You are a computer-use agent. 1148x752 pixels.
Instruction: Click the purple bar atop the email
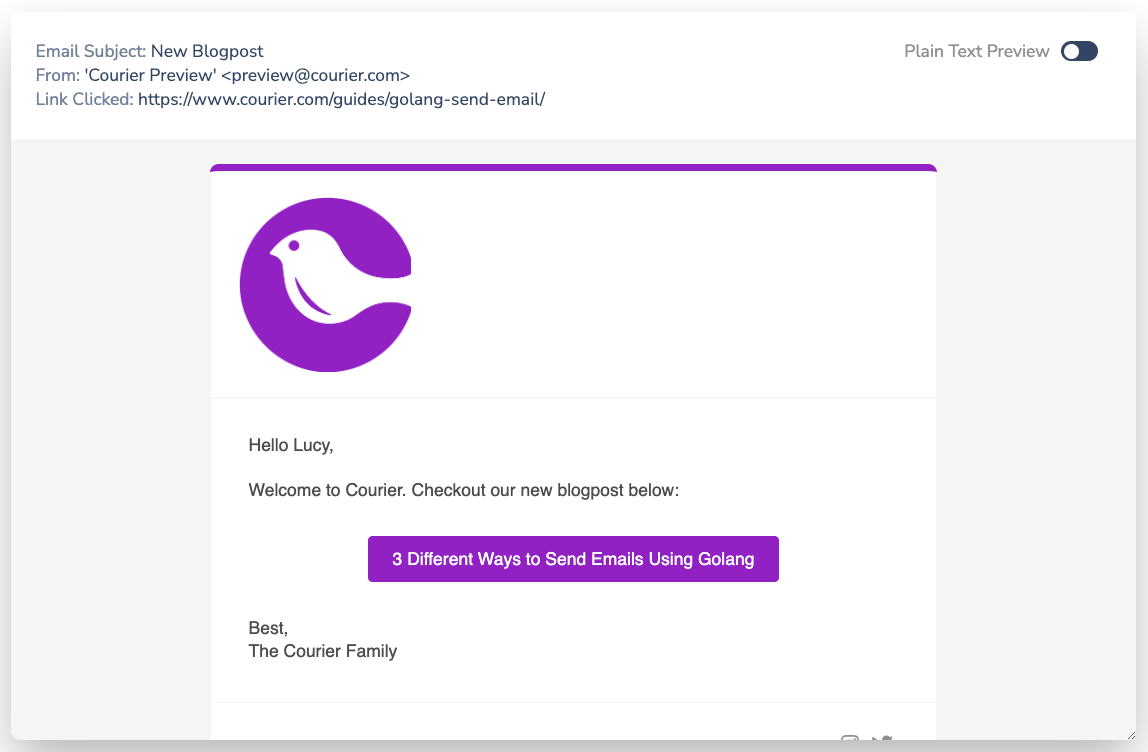coord(573,168)
